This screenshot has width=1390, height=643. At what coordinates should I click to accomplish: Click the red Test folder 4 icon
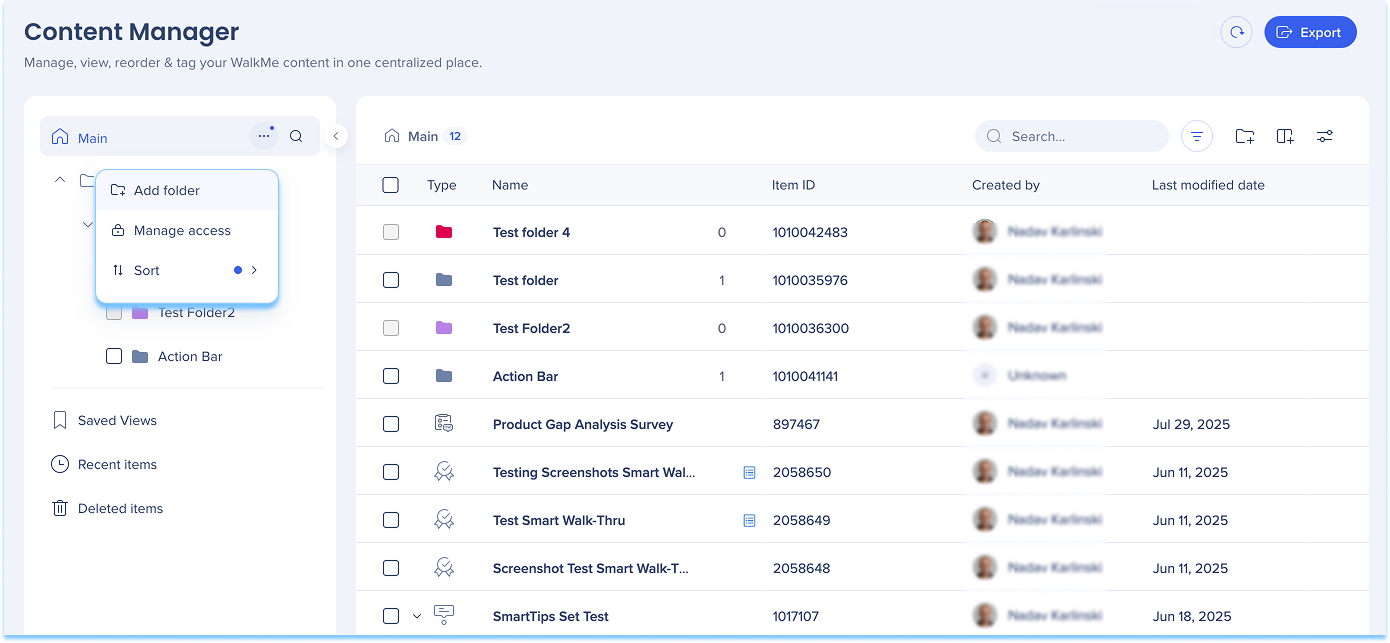(x=444, y=232)
